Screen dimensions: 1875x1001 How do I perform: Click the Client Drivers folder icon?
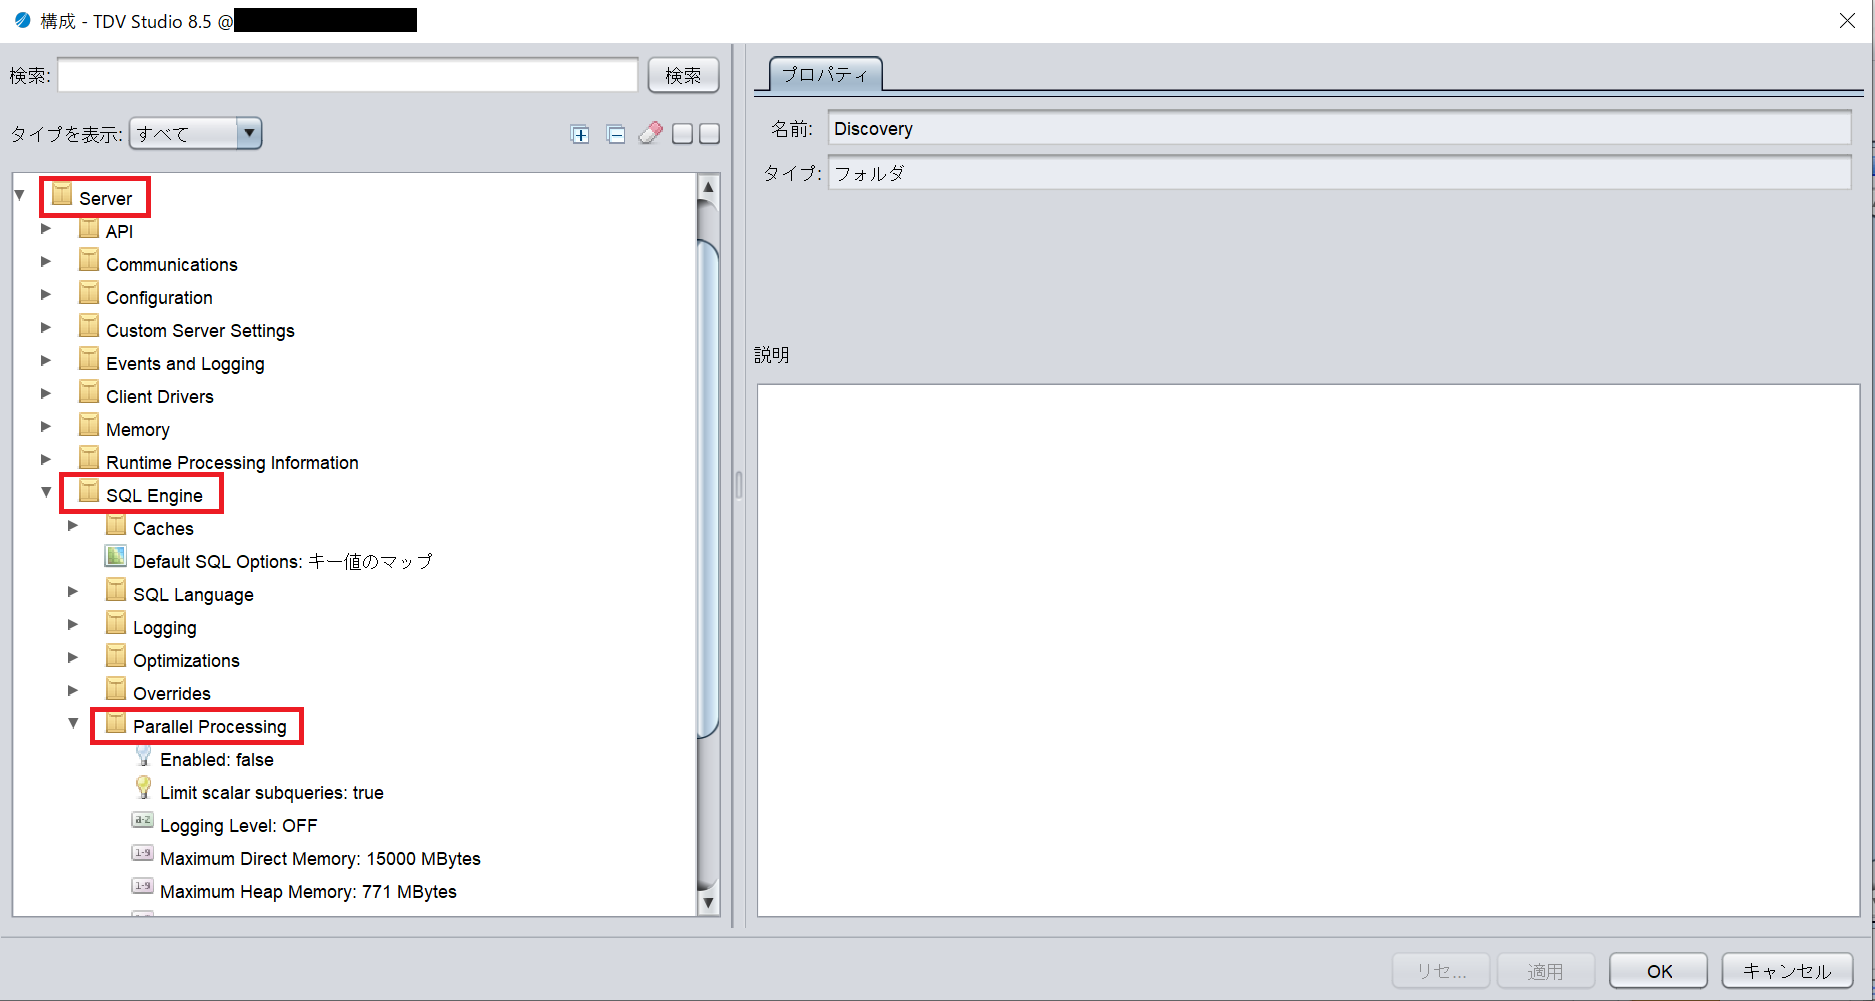(x=89, y=393)
